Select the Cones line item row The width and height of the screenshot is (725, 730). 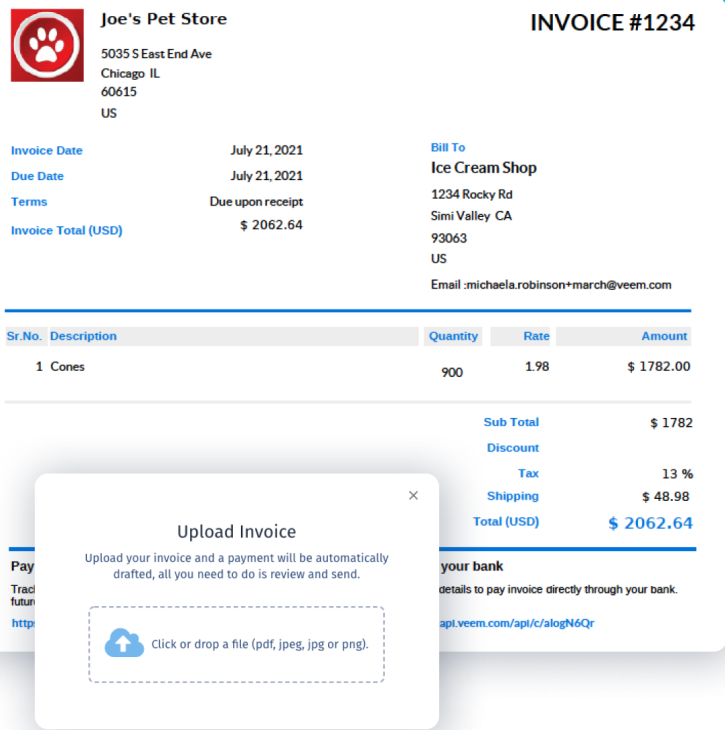68,367
